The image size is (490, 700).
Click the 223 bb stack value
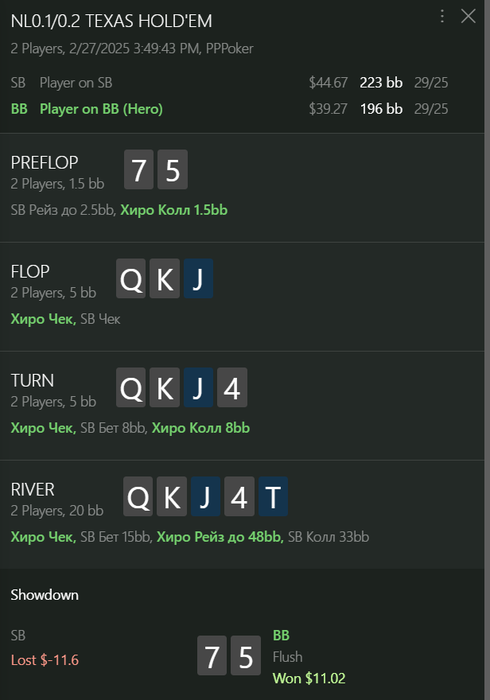click(x=381, y=83)
